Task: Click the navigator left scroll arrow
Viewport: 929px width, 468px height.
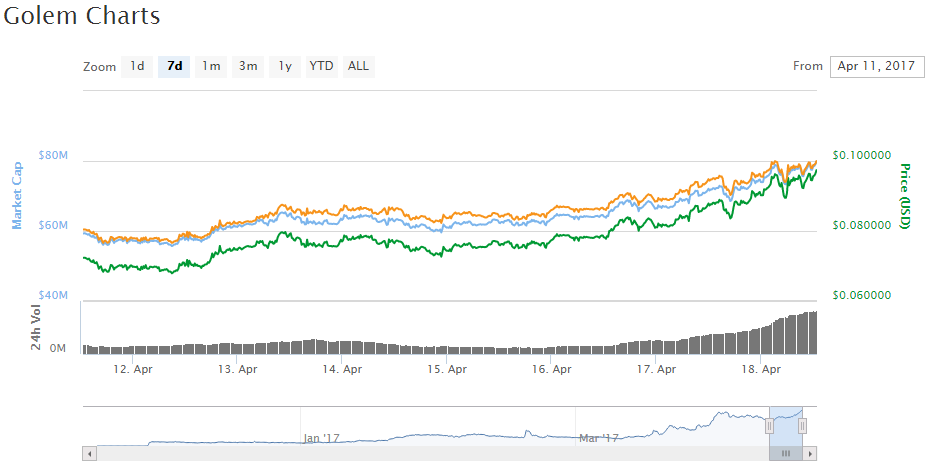Action: (89, 454)
